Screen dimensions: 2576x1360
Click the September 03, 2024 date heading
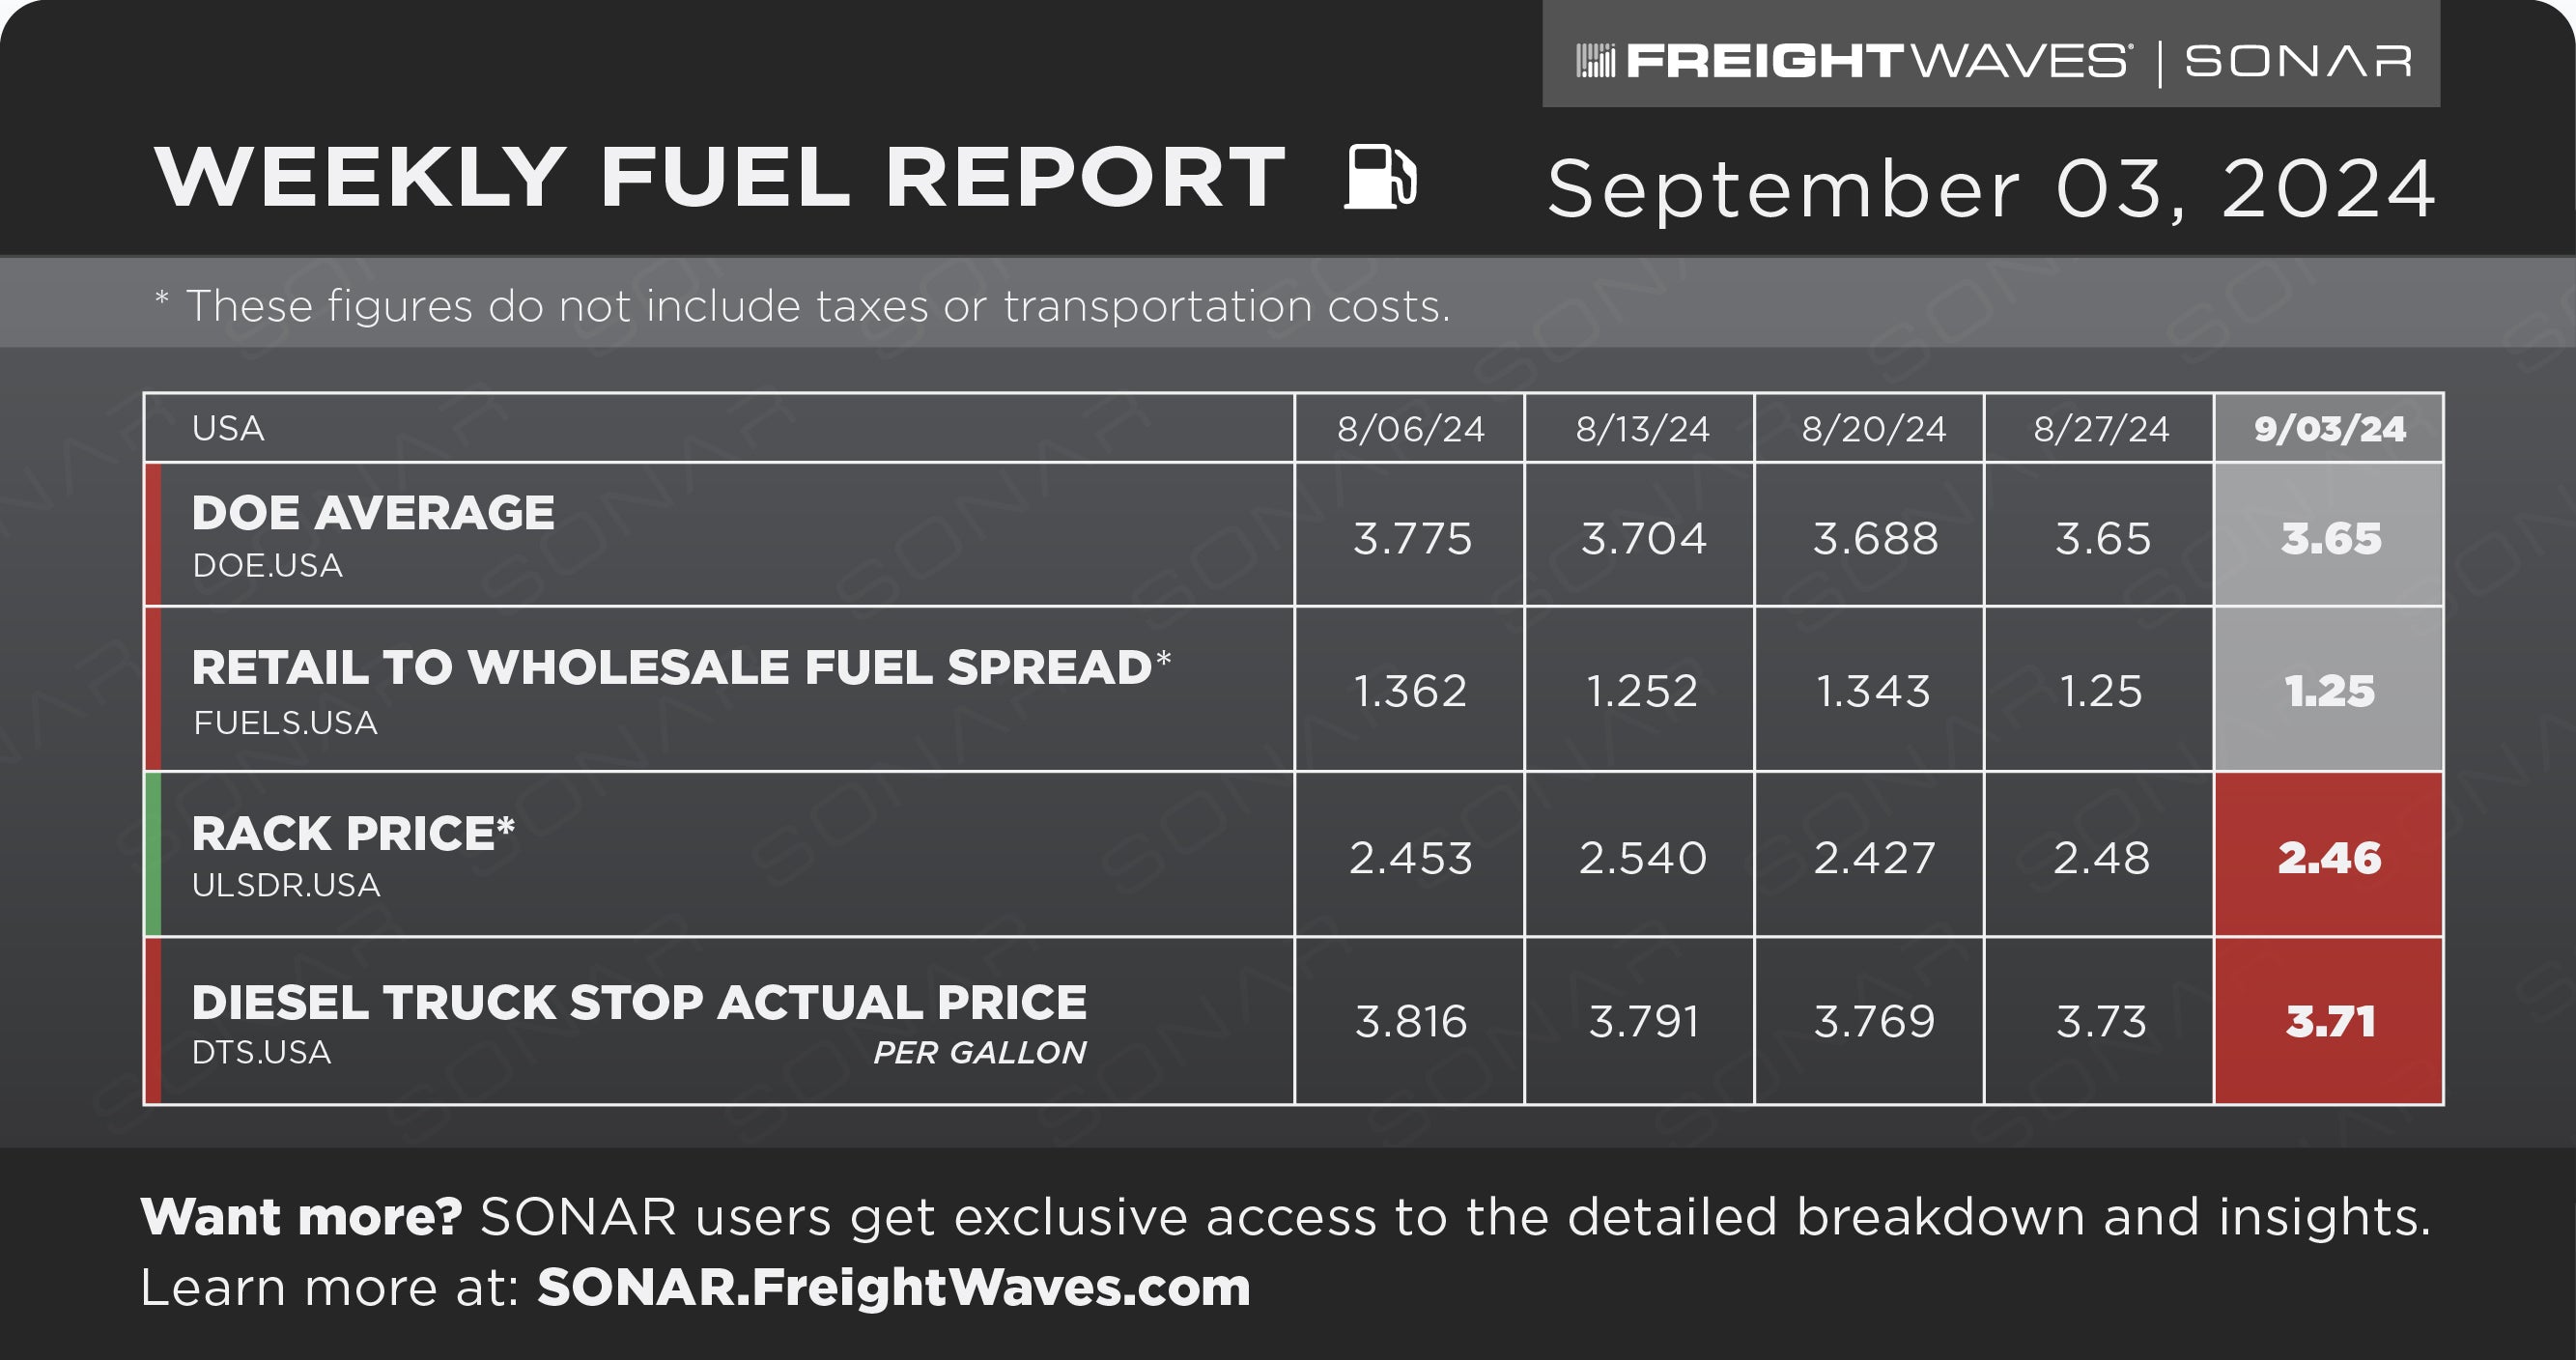pyautogui.click(x=1991, y=188)
